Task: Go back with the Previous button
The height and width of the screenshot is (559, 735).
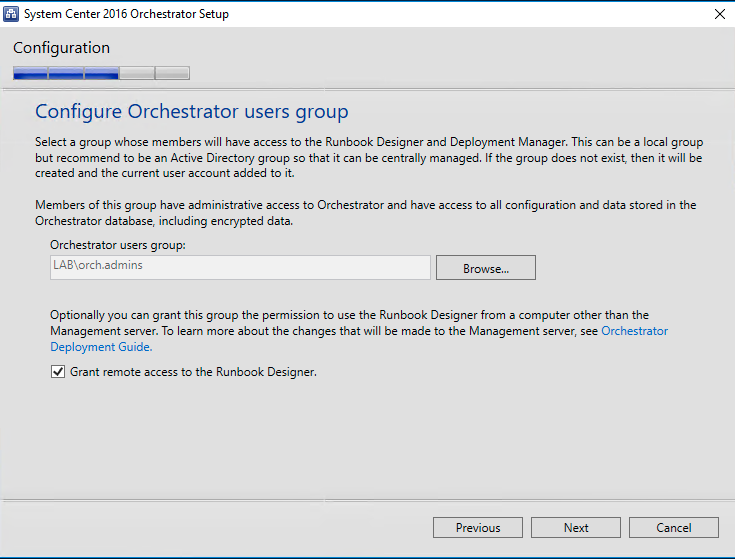Action: click(x=478, y=528)
